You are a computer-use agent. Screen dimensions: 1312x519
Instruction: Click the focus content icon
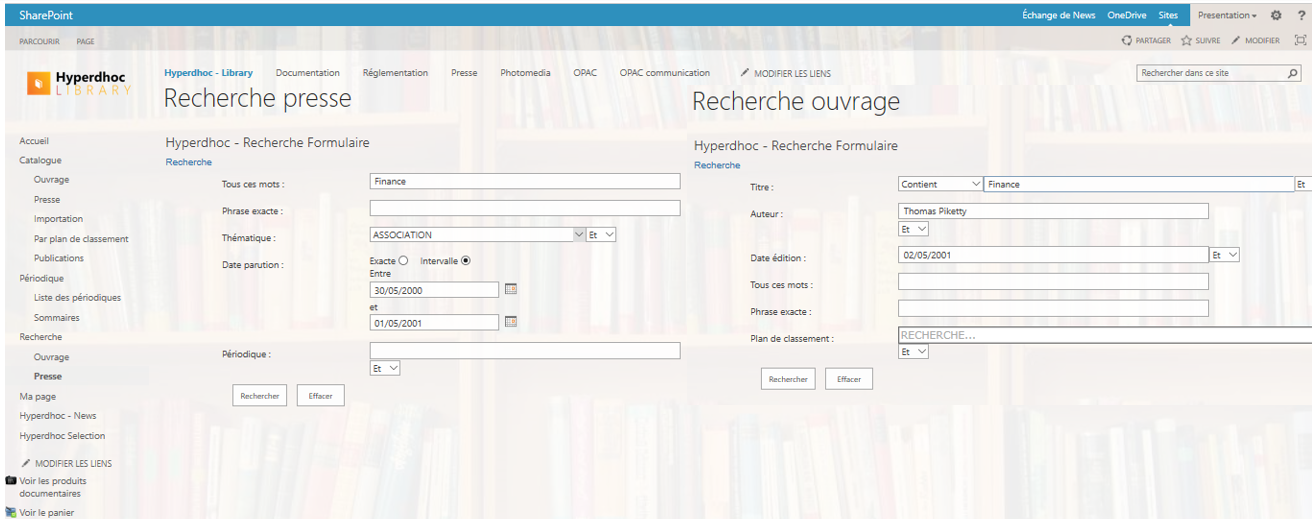click(x=1300, y=41)
